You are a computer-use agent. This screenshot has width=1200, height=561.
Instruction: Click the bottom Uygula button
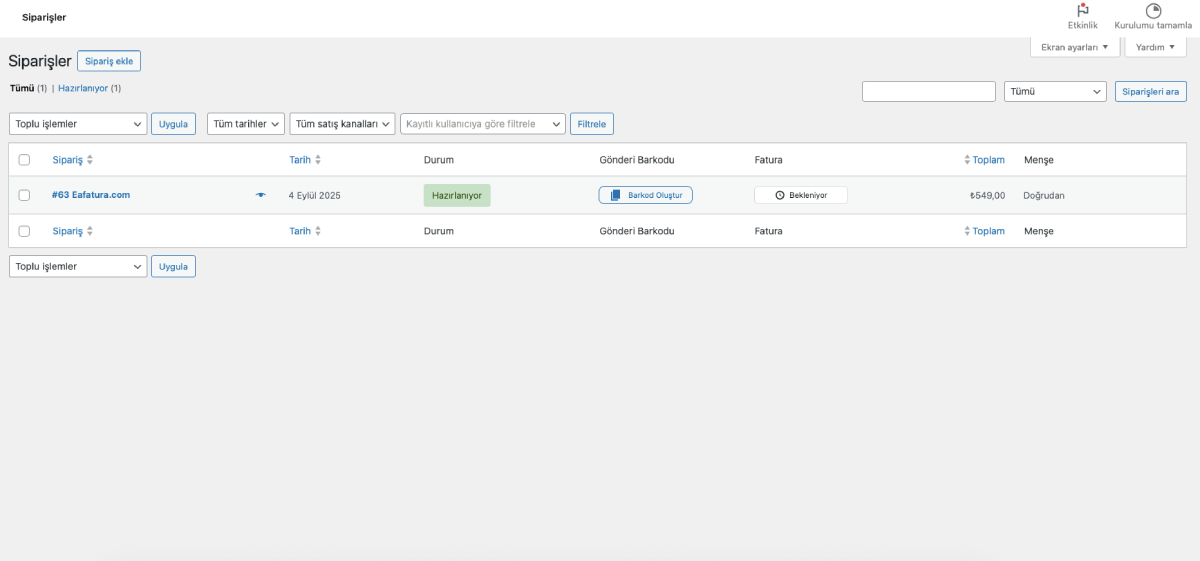pyautogui.click(x=173, y=266)
